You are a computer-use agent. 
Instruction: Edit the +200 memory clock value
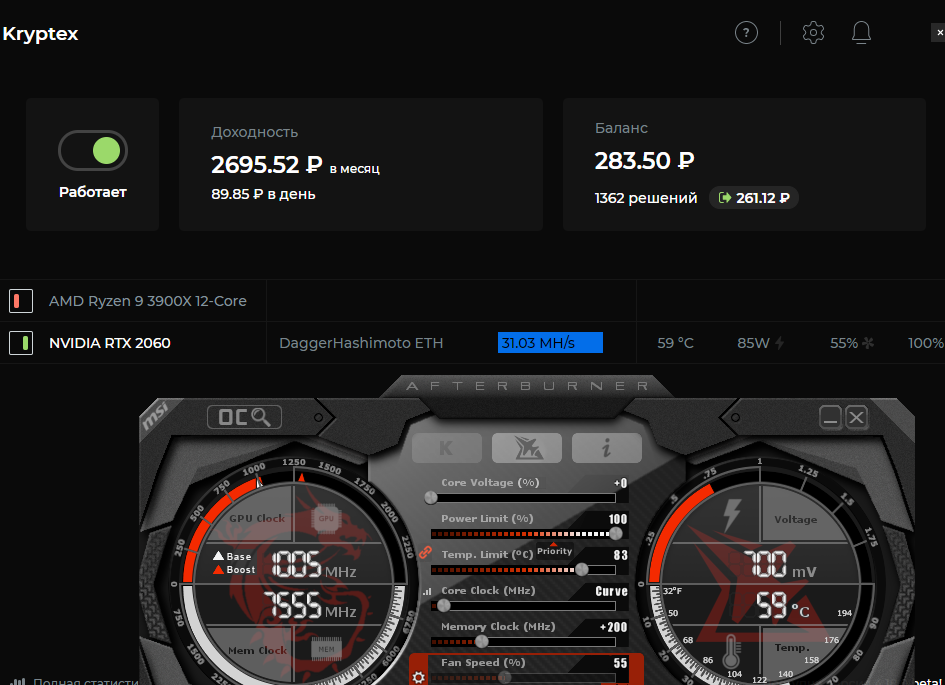coord(613,627)
